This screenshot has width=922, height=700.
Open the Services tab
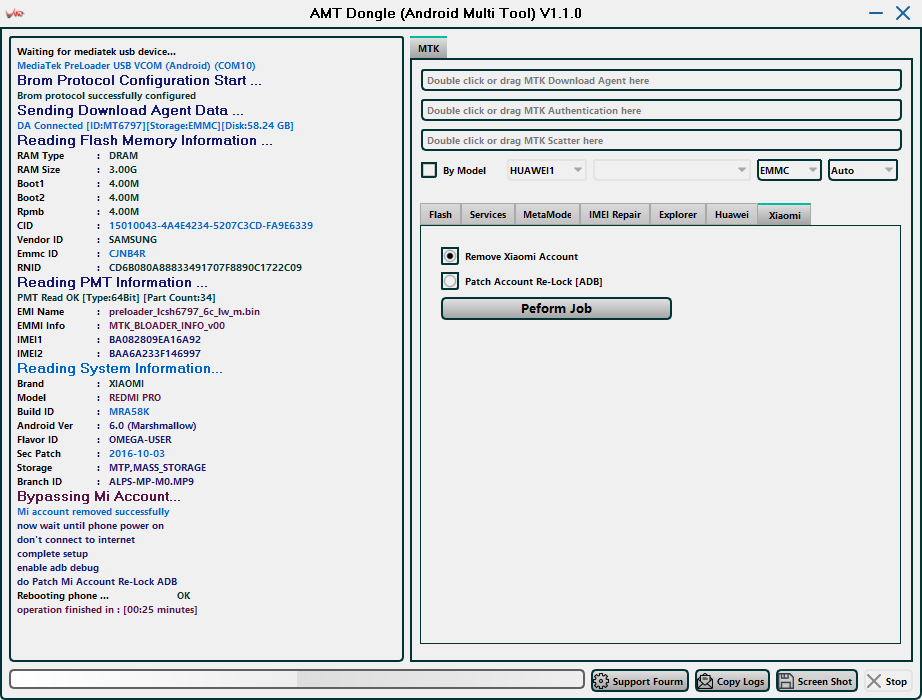click(487, 215)
